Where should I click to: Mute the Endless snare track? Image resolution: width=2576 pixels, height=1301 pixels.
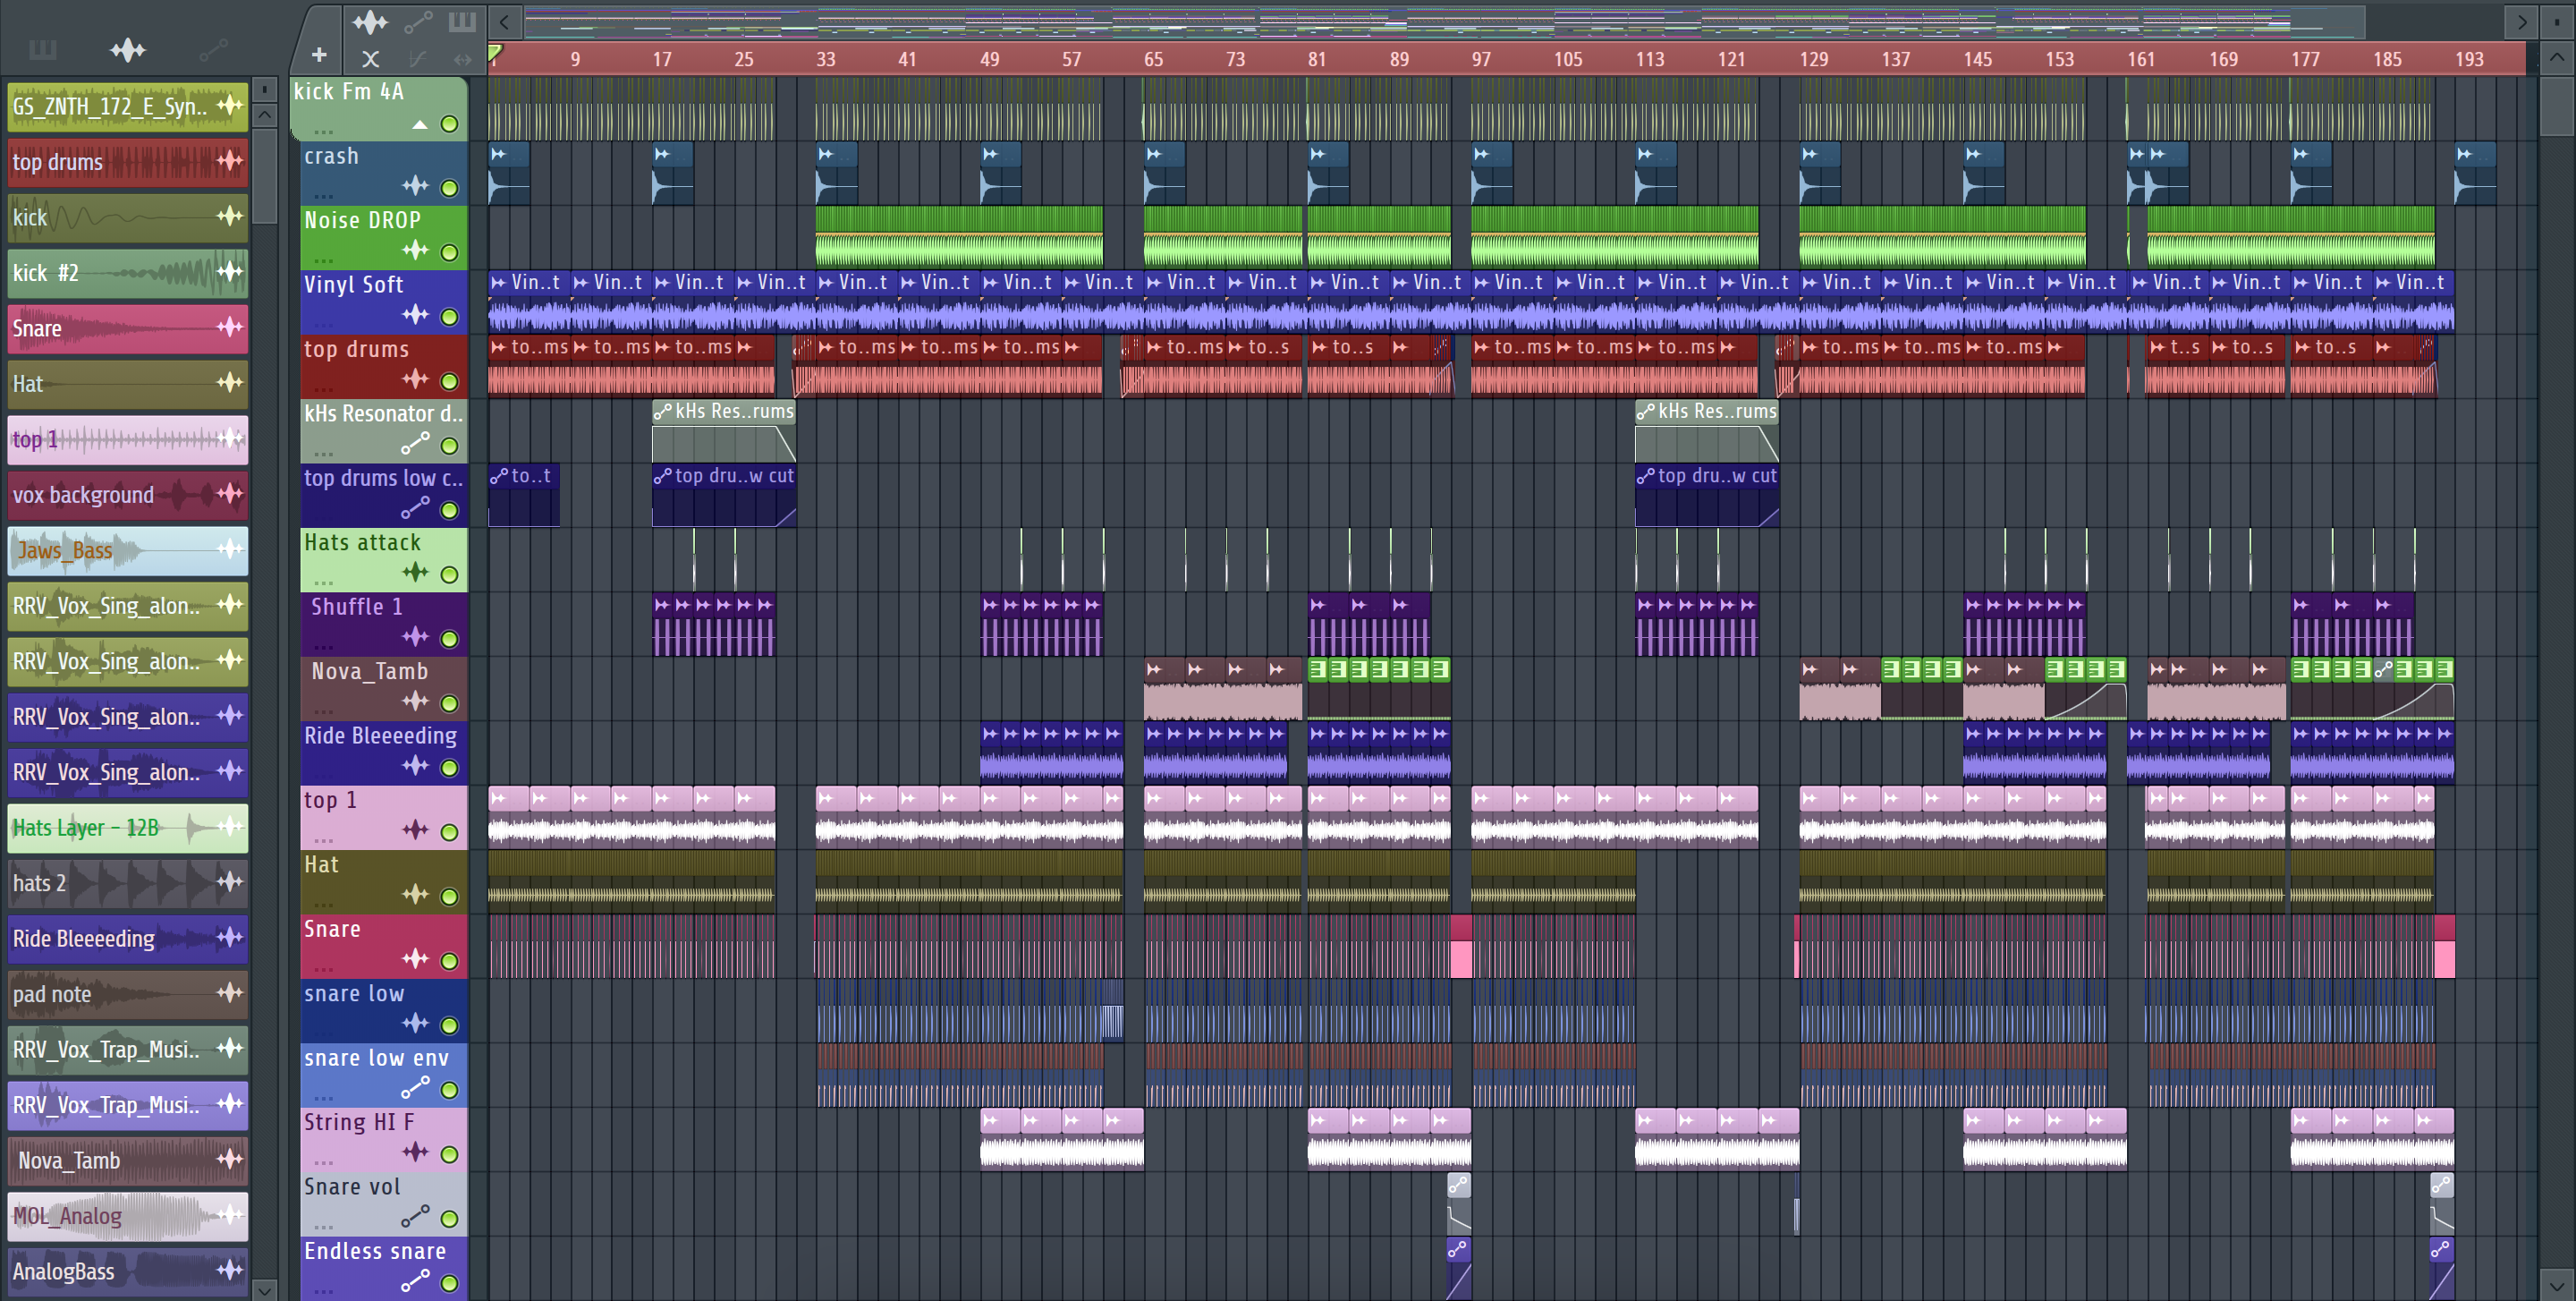pos(450,1283)
